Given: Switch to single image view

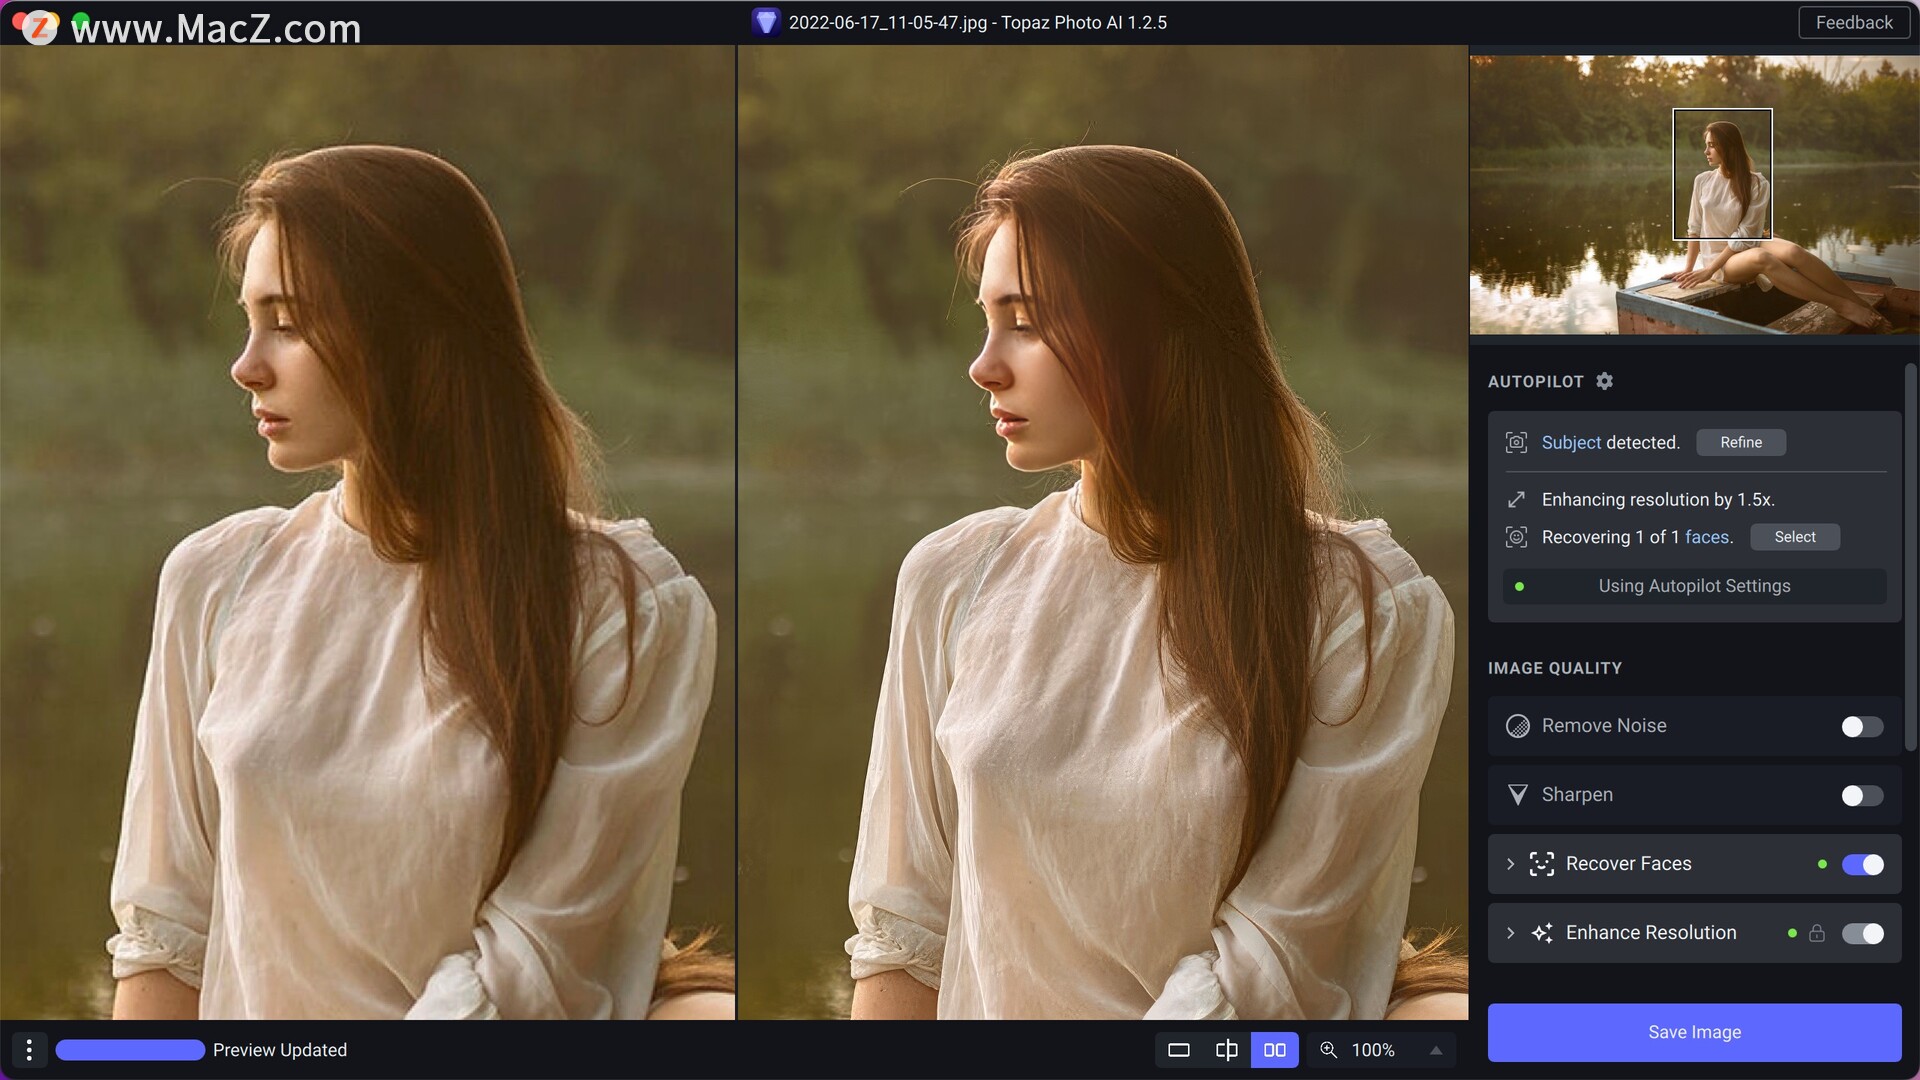Looking at the screenshot, I should (x=1179, y=1050).
